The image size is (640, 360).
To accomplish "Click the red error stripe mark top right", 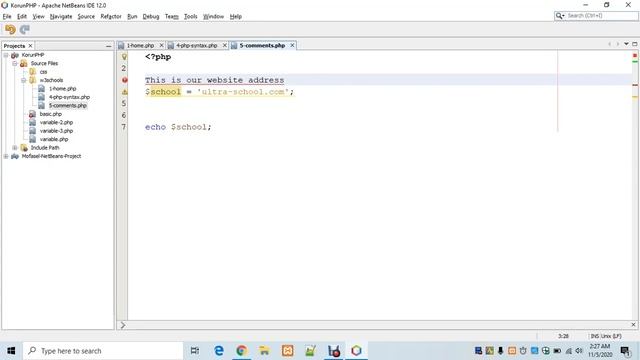I will pyautogui.click(x=635, y=55).
